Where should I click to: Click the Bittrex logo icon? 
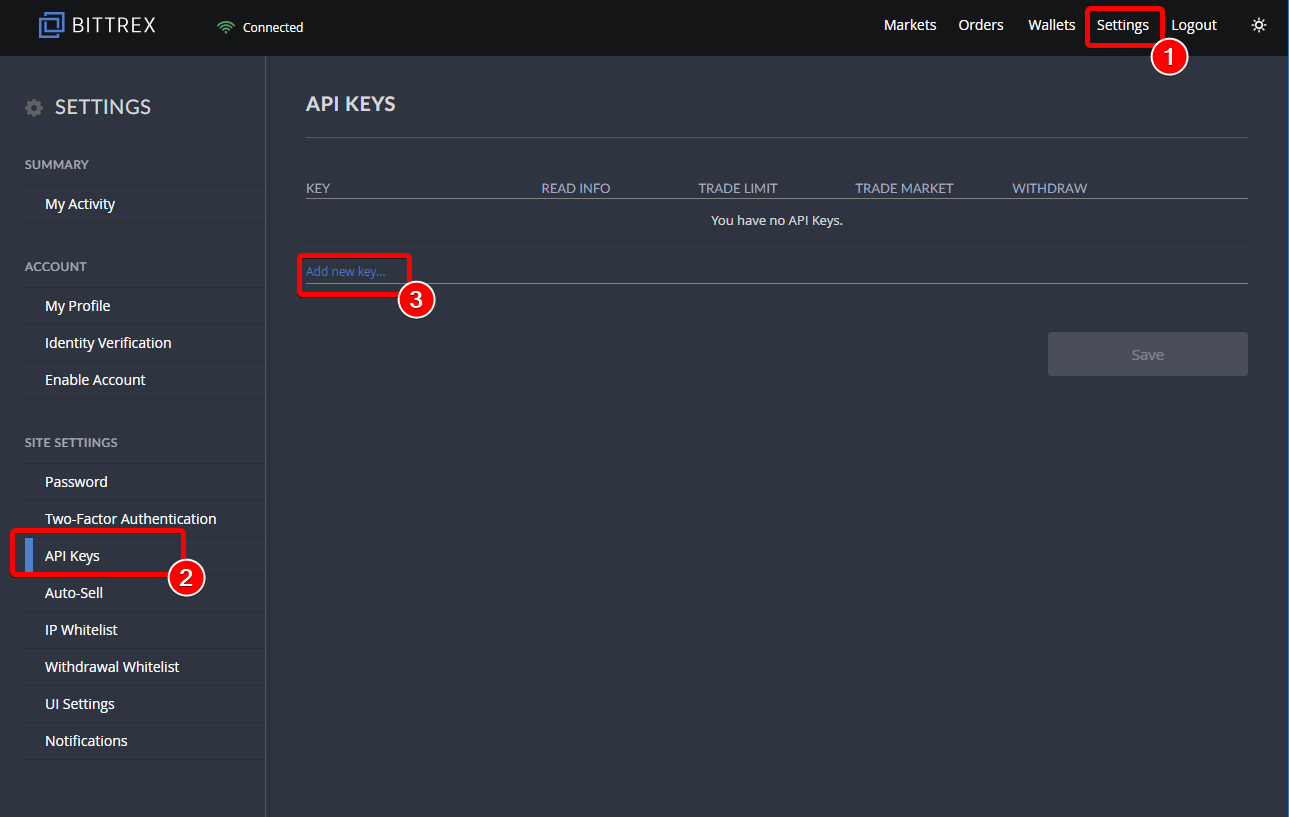52,25
